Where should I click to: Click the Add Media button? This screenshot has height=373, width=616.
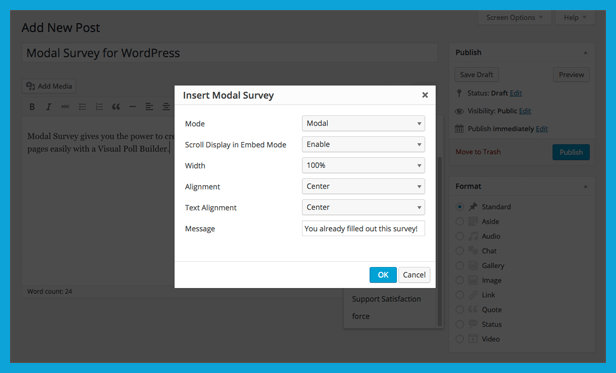coord(49,86)
